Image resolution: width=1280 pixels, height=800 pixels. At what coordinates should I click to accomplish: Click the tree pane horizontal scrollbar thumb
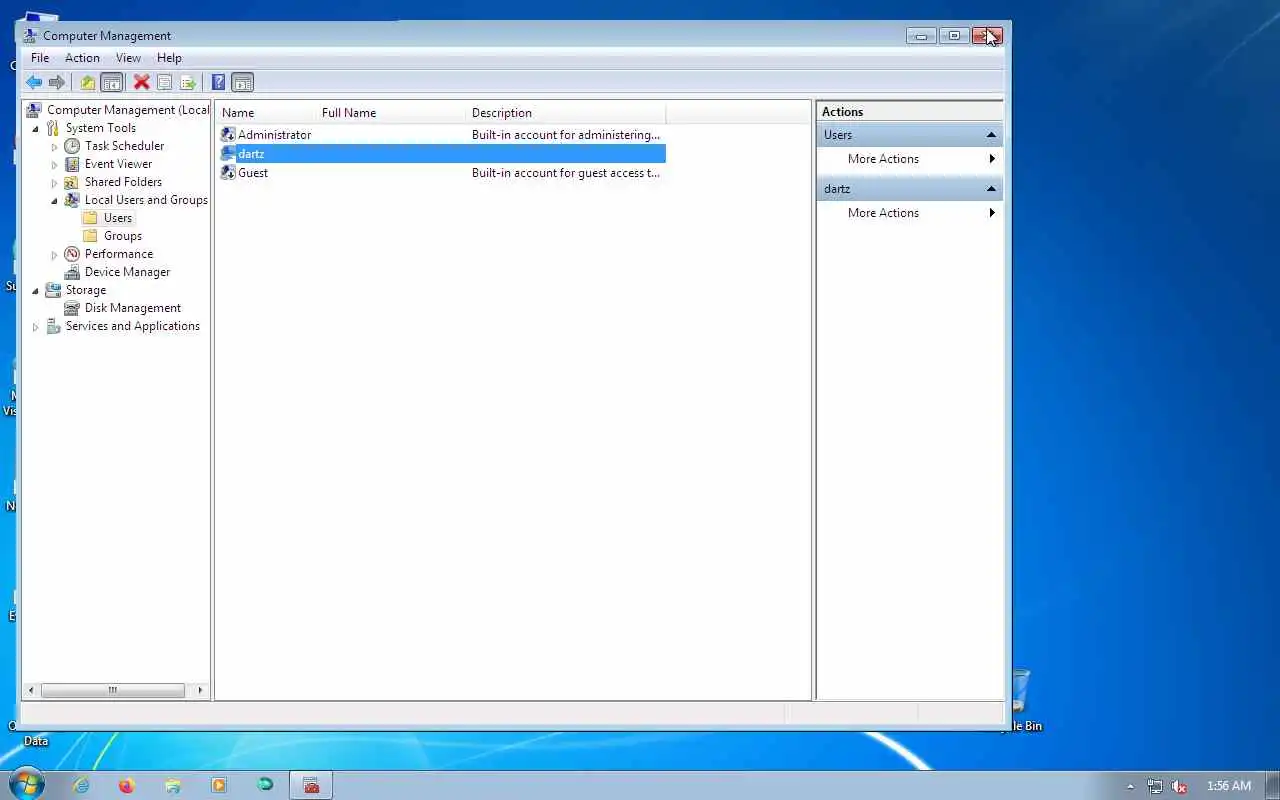[x=112, y=690]
